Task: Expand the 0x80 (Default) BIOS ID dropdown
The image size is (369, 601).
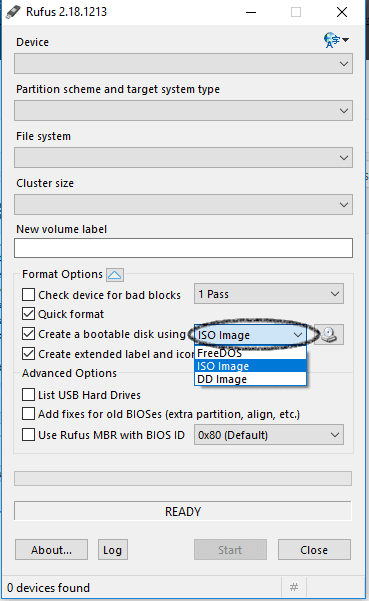Action: [269, 435]
